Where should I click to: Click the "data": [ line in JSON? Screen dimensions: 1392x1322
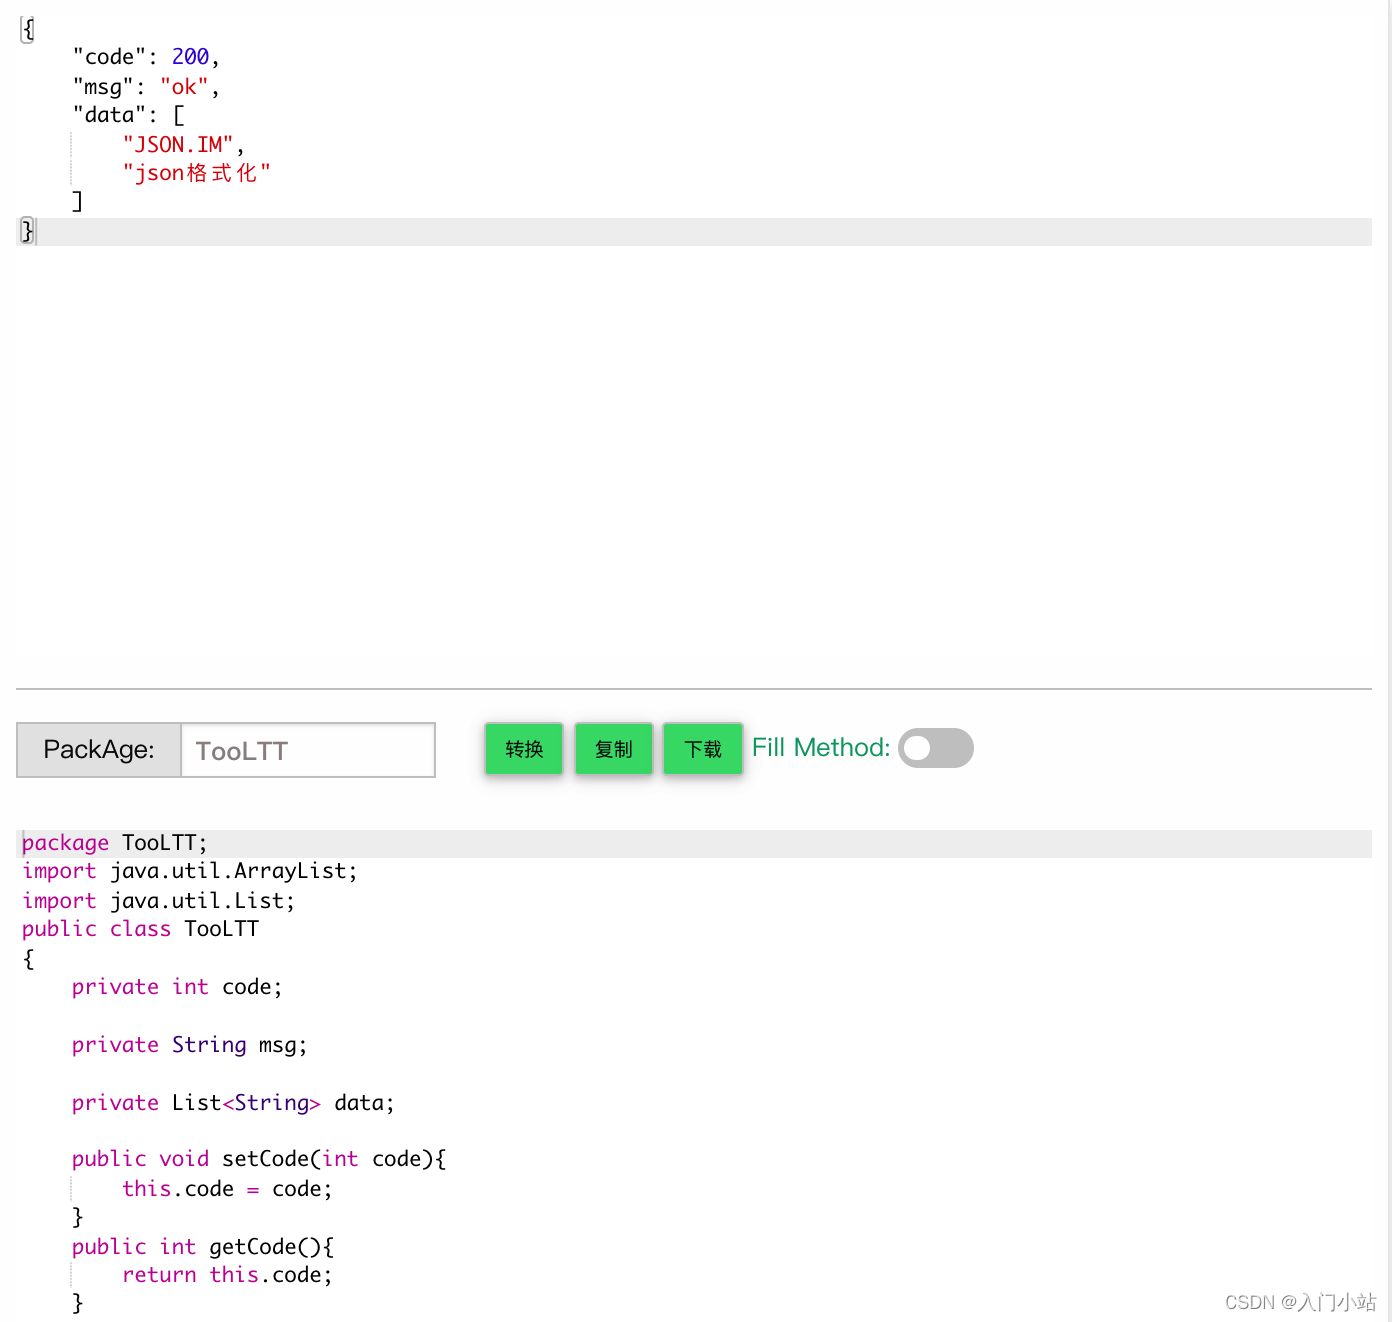[129, 115]
